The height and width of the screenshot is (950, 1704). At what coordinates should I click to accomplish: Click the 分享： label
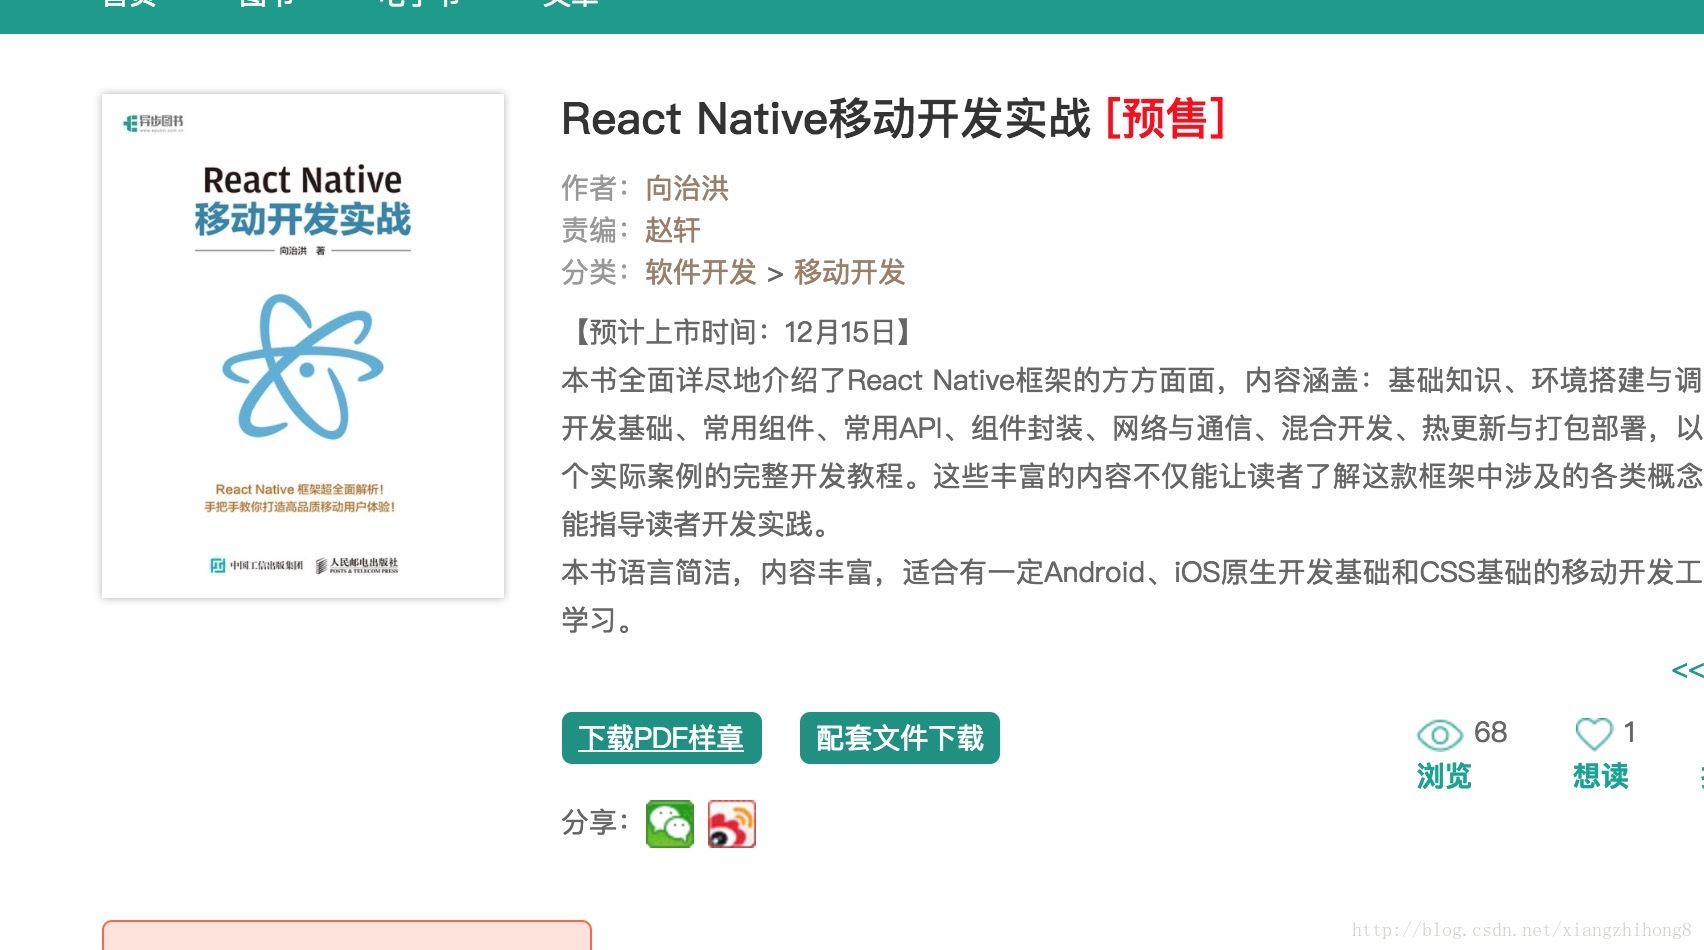[596, 822]
